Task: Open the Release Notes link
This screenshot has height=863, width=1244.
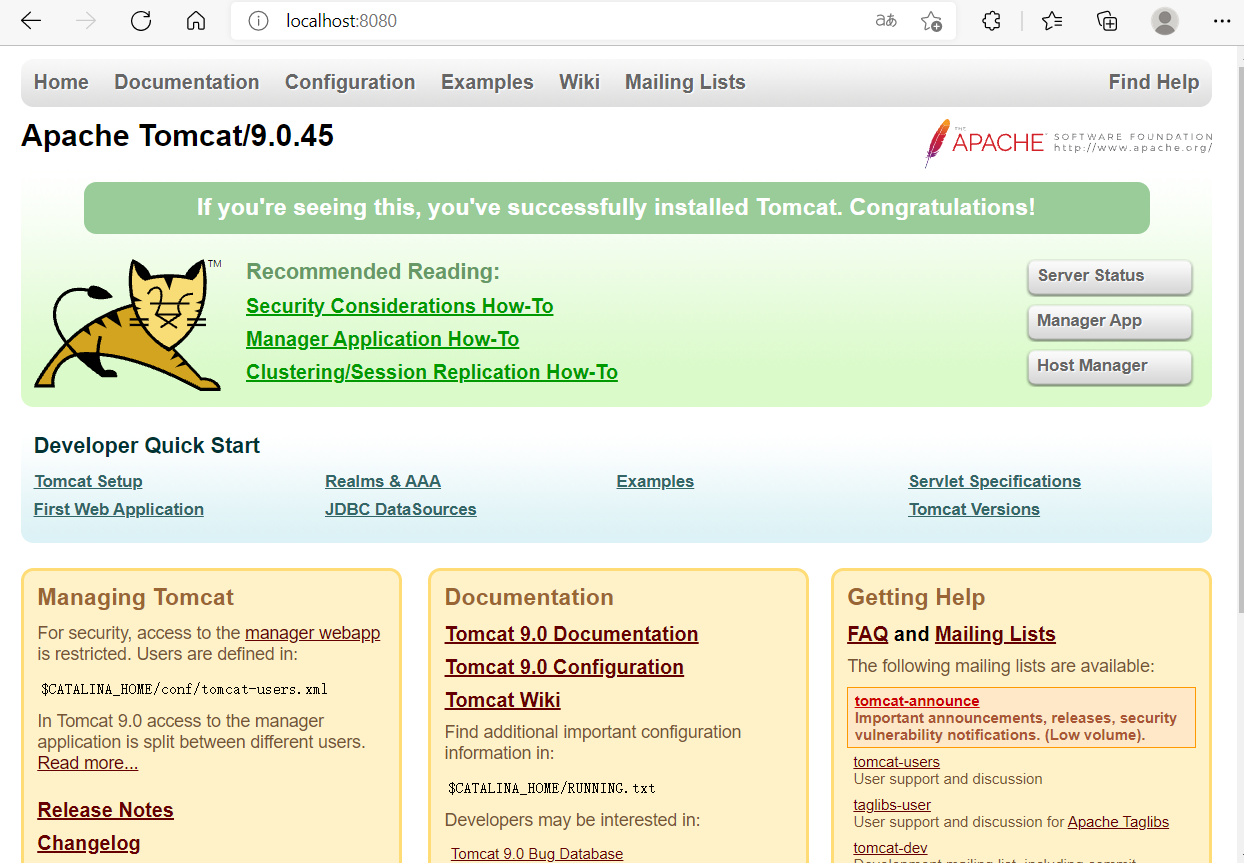Action: pyautogui.click(x=106, y=810)
